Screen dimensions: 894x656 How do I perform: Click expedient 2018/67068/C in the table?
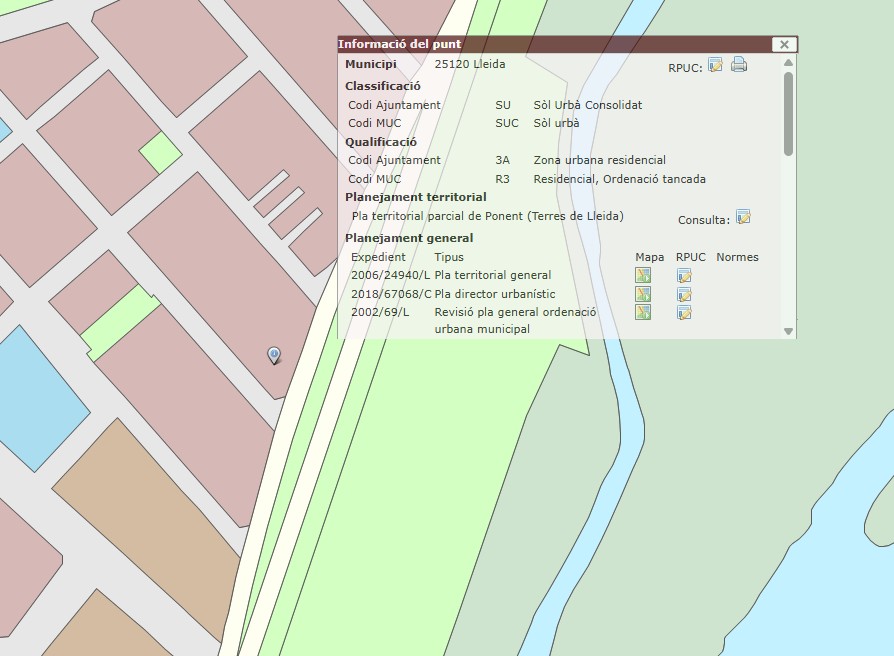pos(390,294)
